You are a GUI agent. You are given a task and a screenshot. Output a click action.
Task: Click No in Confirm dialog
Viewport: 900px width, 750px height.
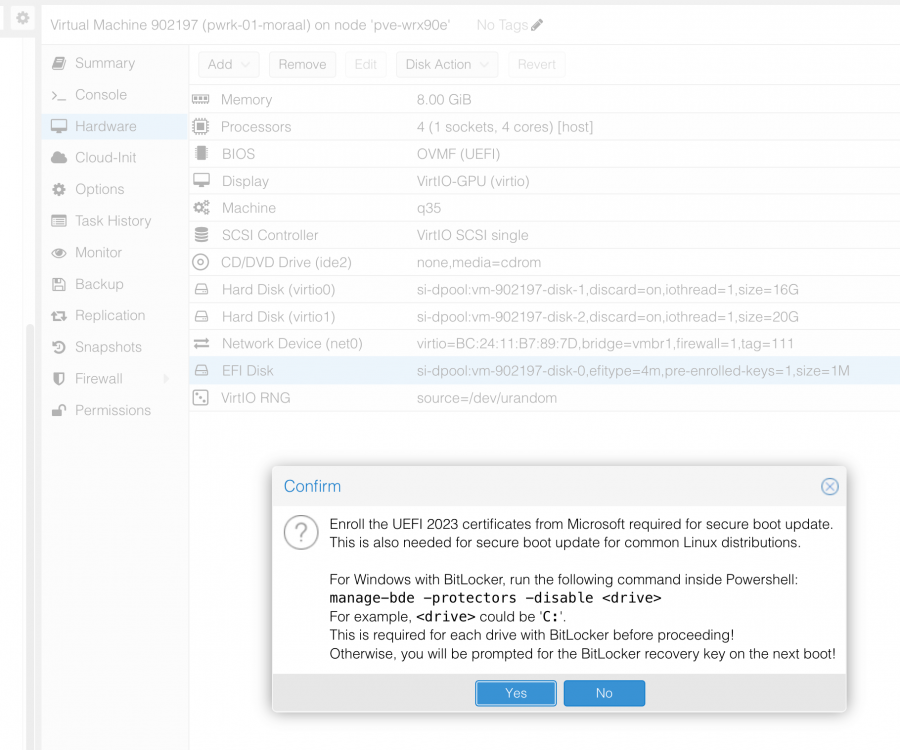pos(604,693)
